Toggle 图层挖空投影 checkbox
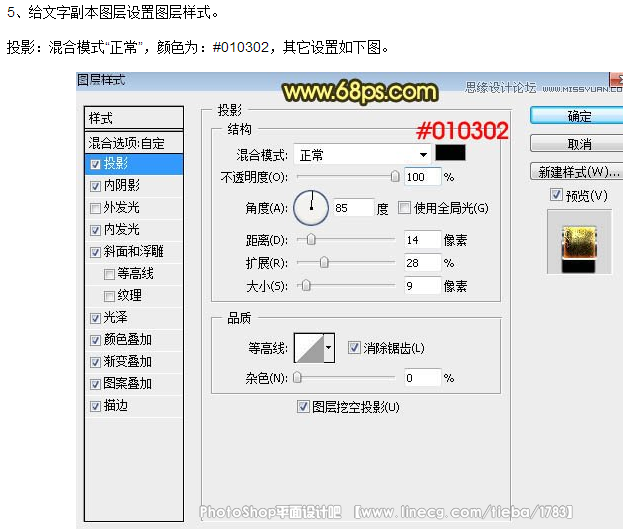Image resolution: width=623 pixels, height=529 pixels. pos(304,407)
